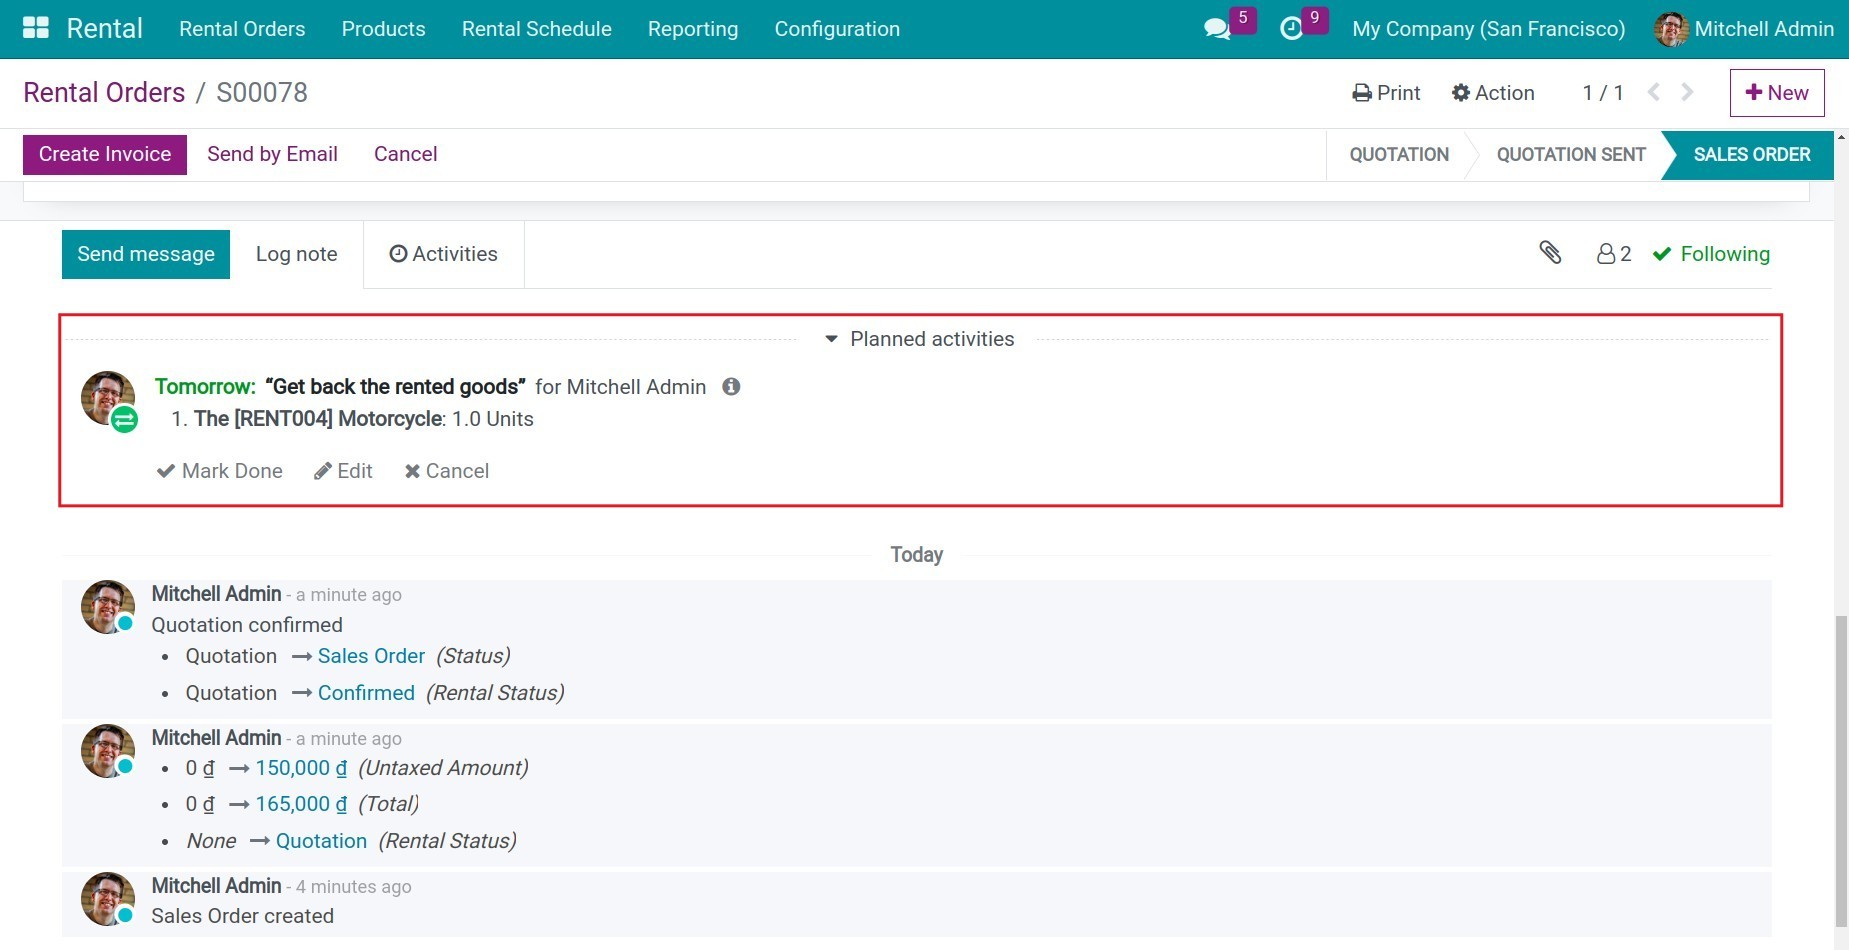Go to next record arrow
The height and width of the screenshot is (950, 1849).
1688,92
